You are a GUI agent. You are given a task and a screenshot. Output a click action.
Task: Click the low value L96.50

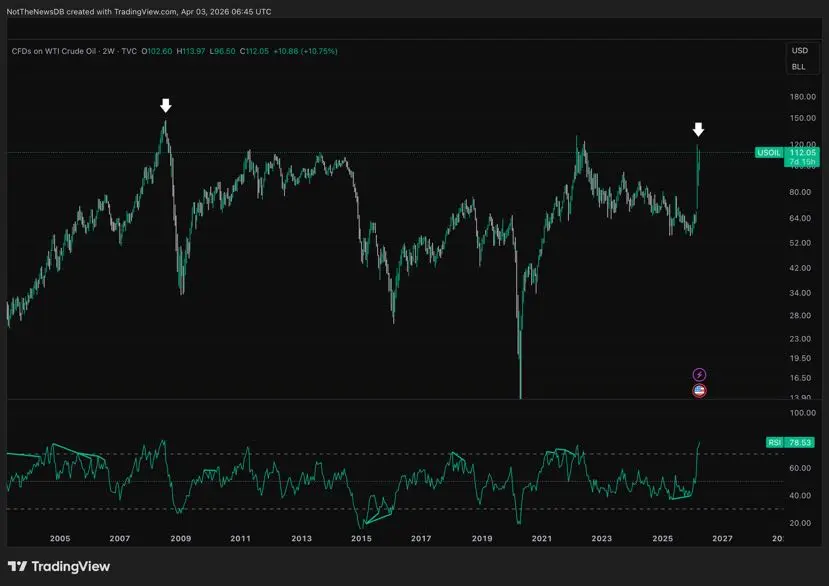click(222, 51)
